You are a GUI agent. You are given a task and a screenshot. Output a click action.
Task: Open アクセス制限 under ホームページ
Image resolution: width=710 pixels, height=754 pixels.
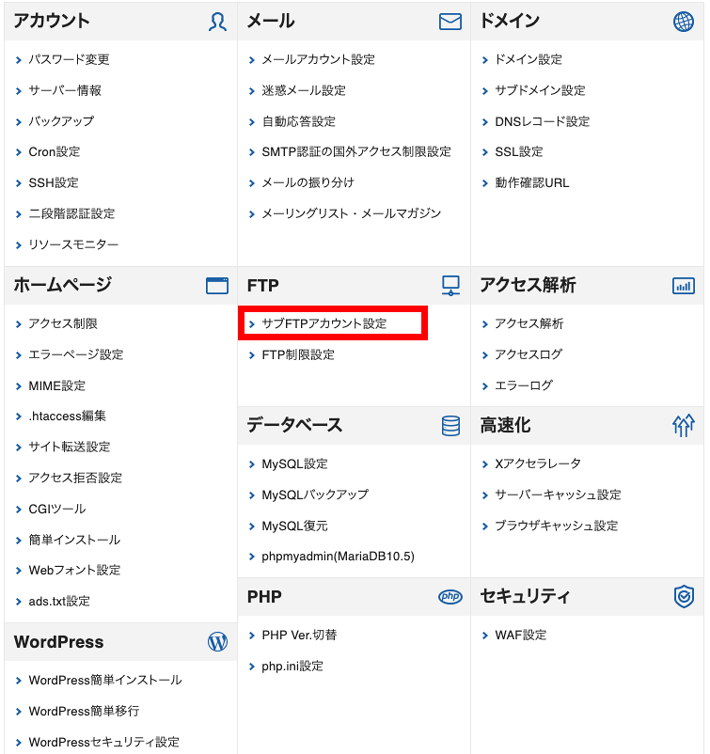pyautogui.click(x=63, y=324)
